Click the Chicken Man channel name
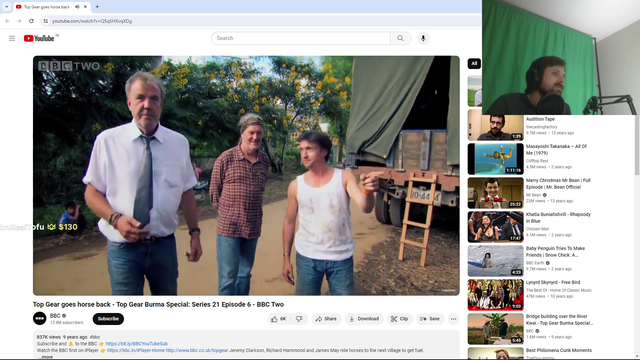640x360 pixels. pos(537,229)
